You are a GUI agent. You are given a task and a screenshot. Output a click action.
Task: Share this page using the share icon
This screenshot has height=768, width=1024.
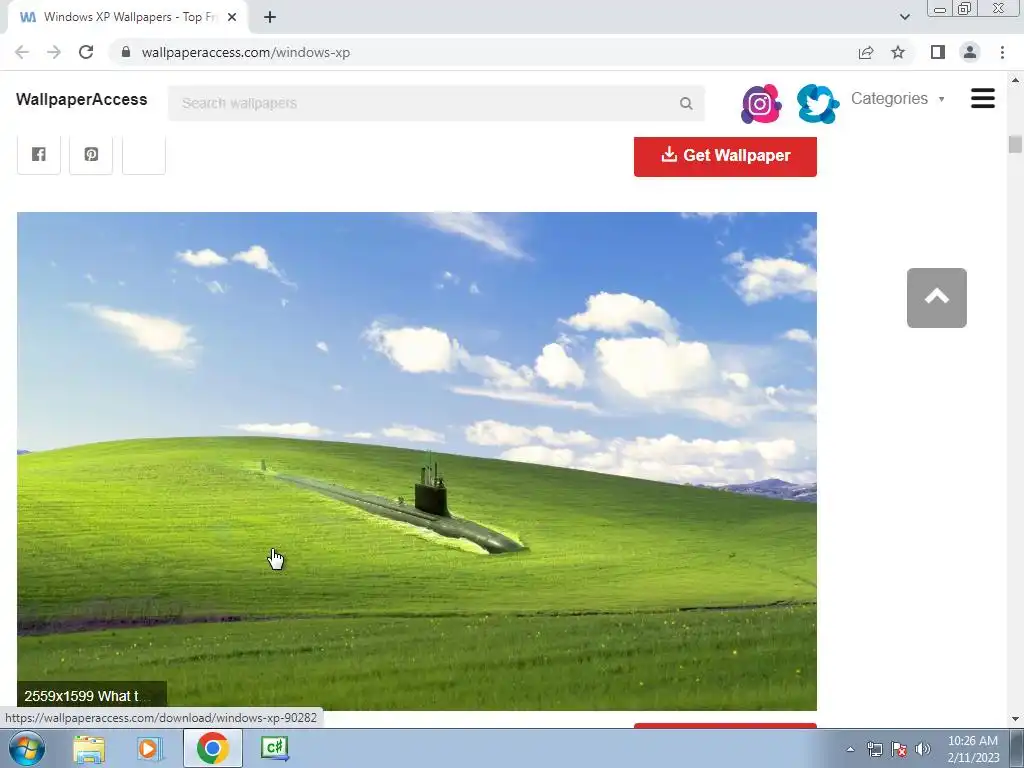pos(866,52)
